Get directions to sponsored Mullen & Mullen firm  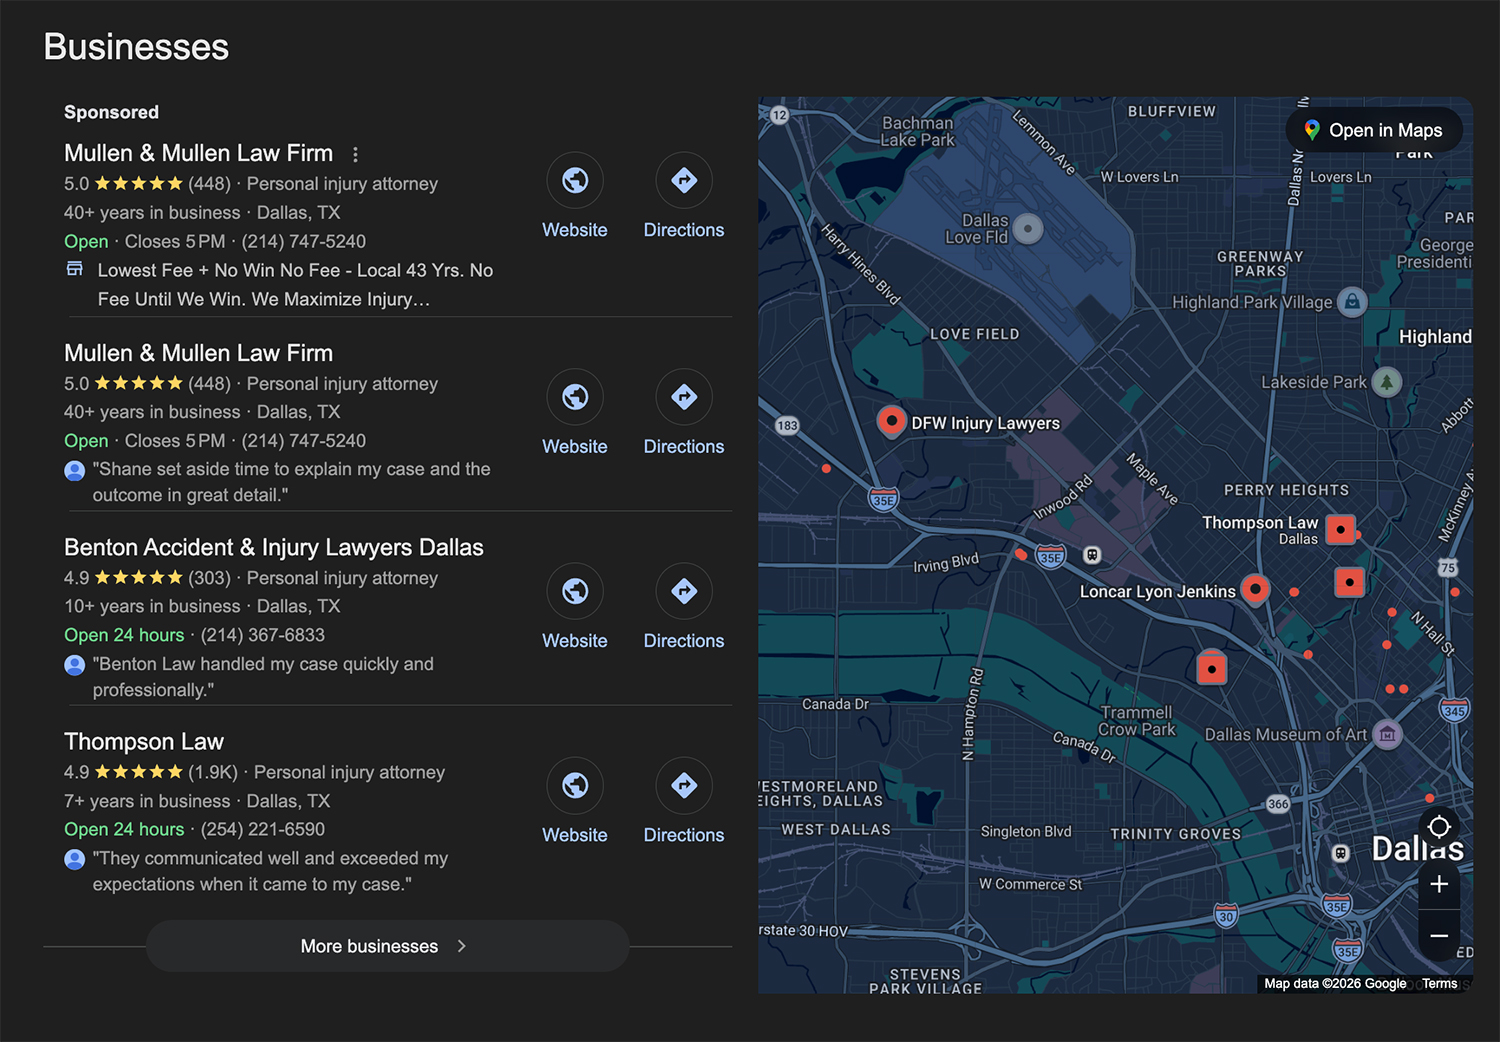(x=683, y=181)
